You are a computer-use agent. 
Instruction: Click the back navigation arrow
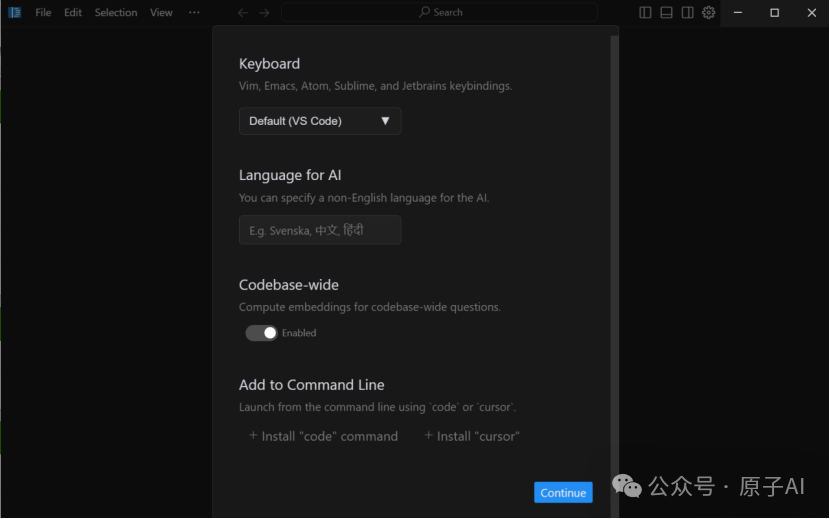pyautogui.click(x=243, y=13)
